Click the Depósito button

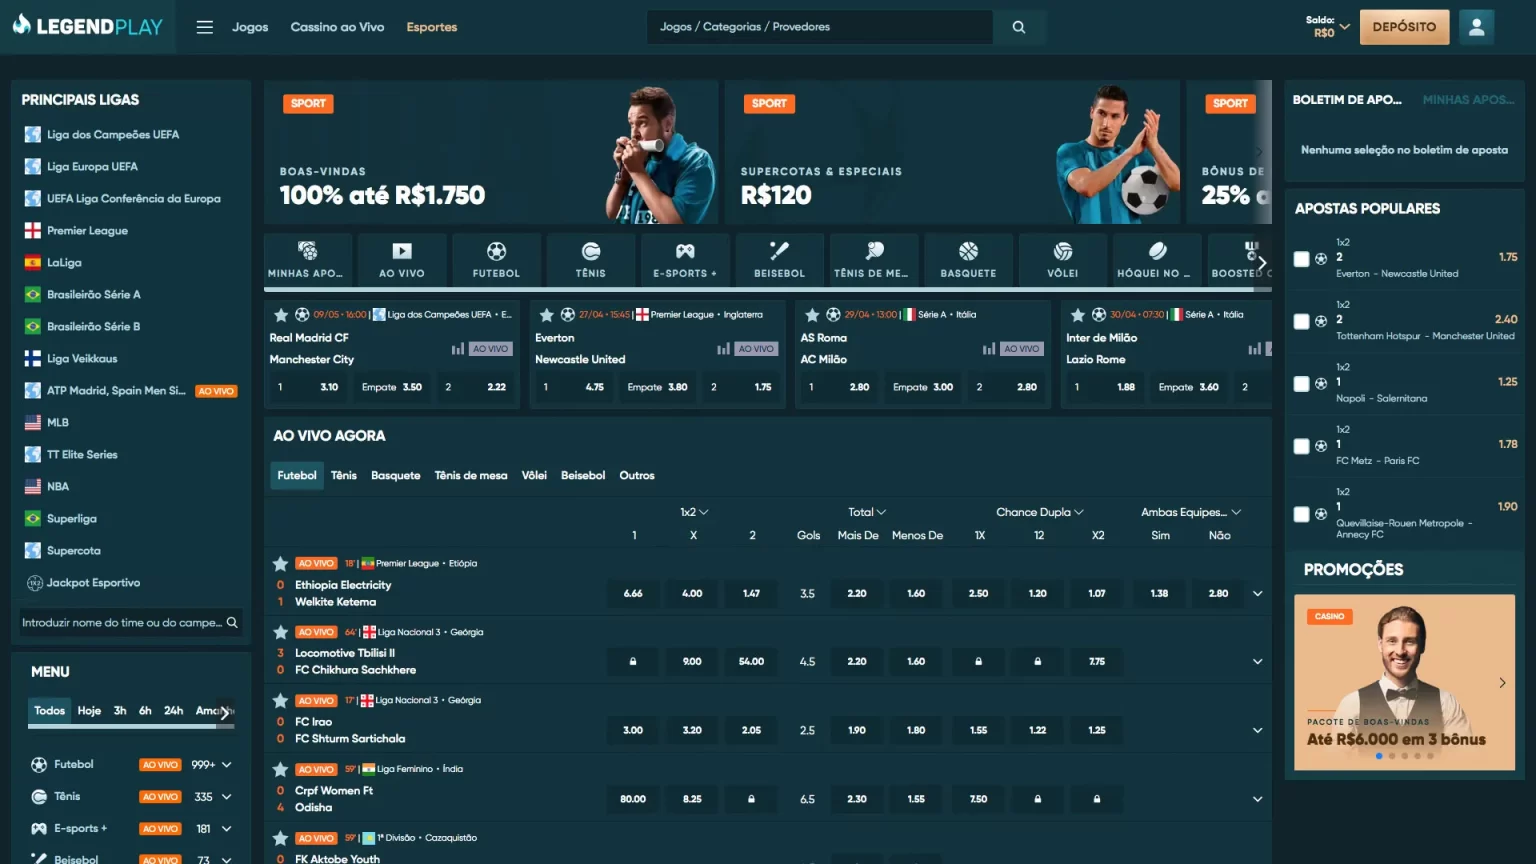[1404, 27]
